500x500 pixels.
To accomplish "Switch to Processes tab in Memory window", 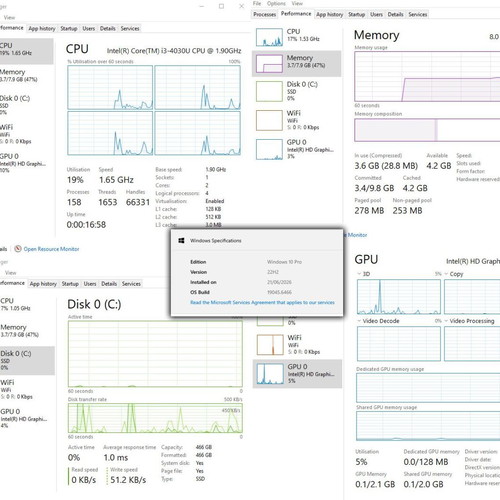I will click(264, 14).
